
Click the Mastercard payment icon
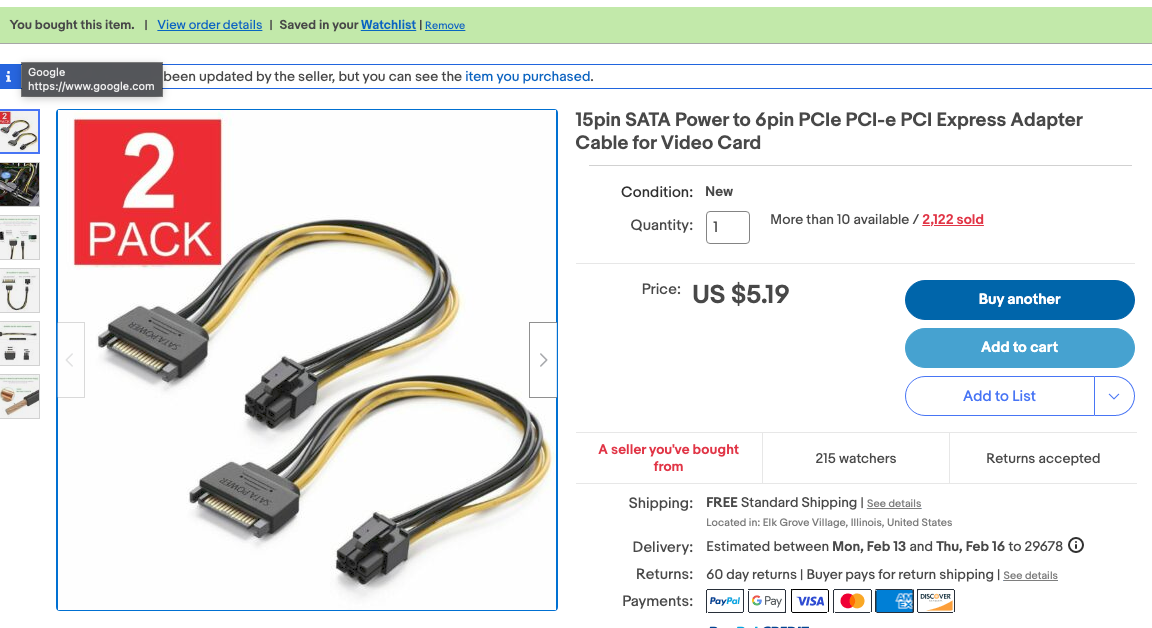(x=852, y=601)
